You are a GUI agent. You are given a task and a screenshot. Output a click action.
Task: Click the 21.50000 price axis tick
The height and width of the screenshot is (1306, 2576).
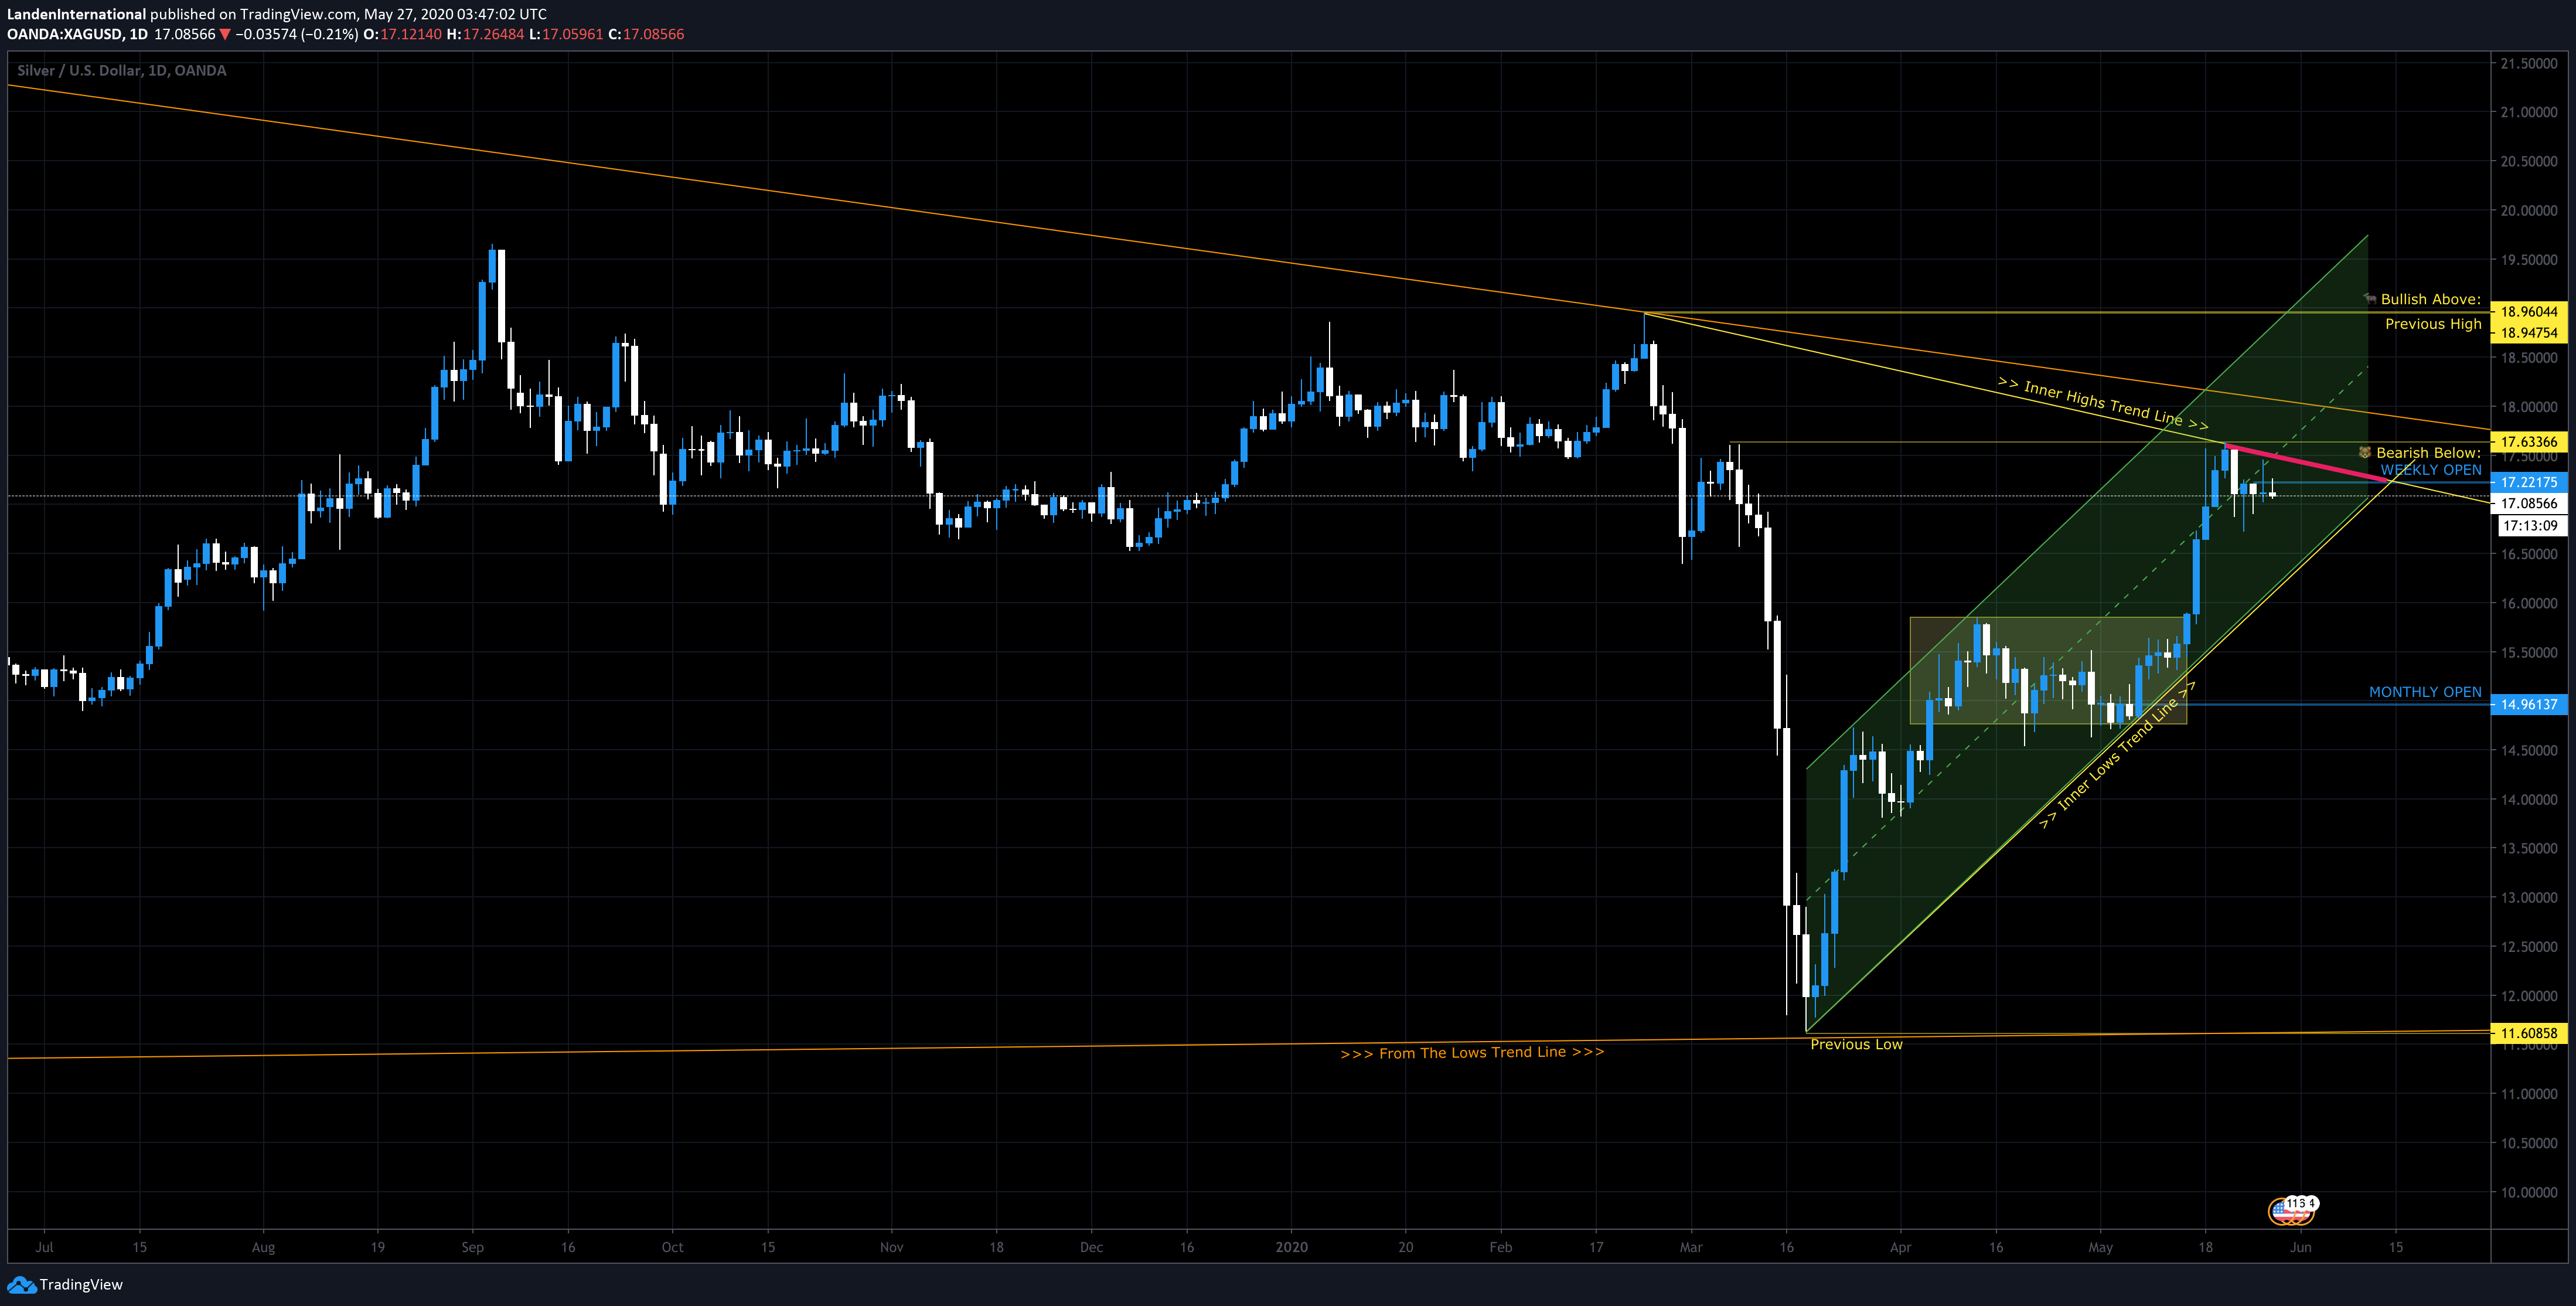tap(2529, 63)
